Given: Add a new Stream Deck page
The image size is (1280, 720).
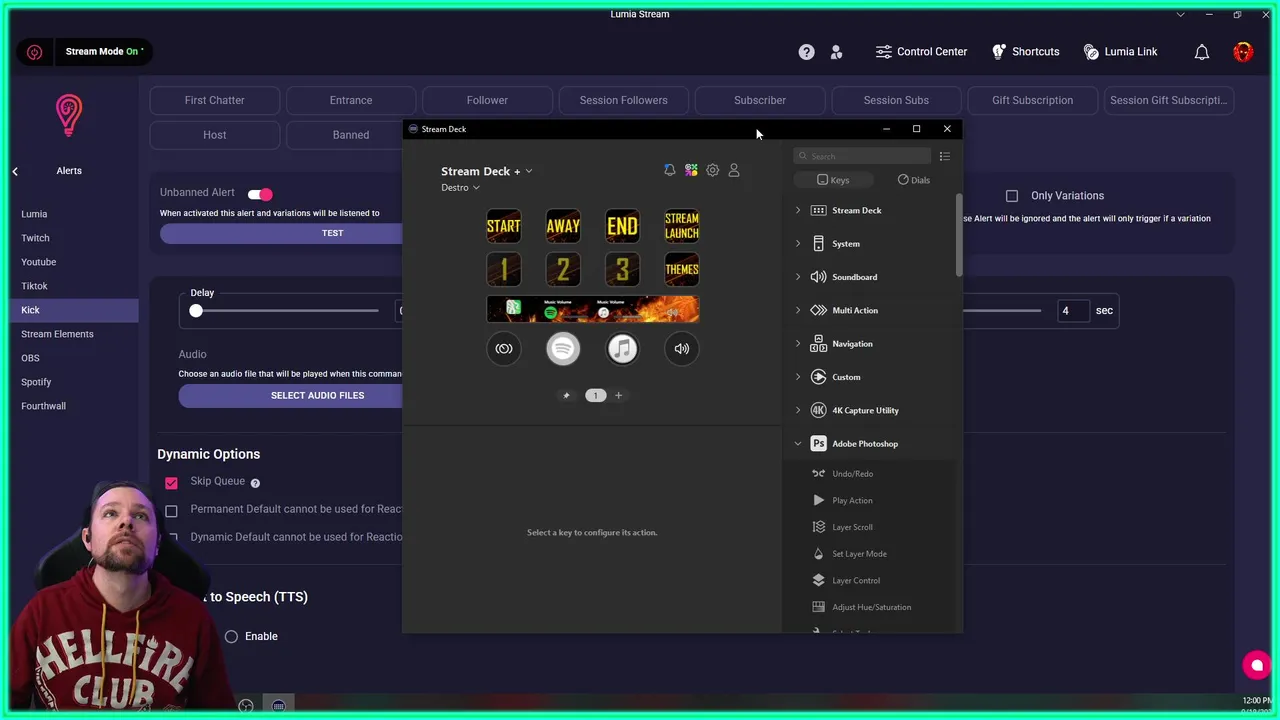Looking at the screenshot, I should click(618, 396).
